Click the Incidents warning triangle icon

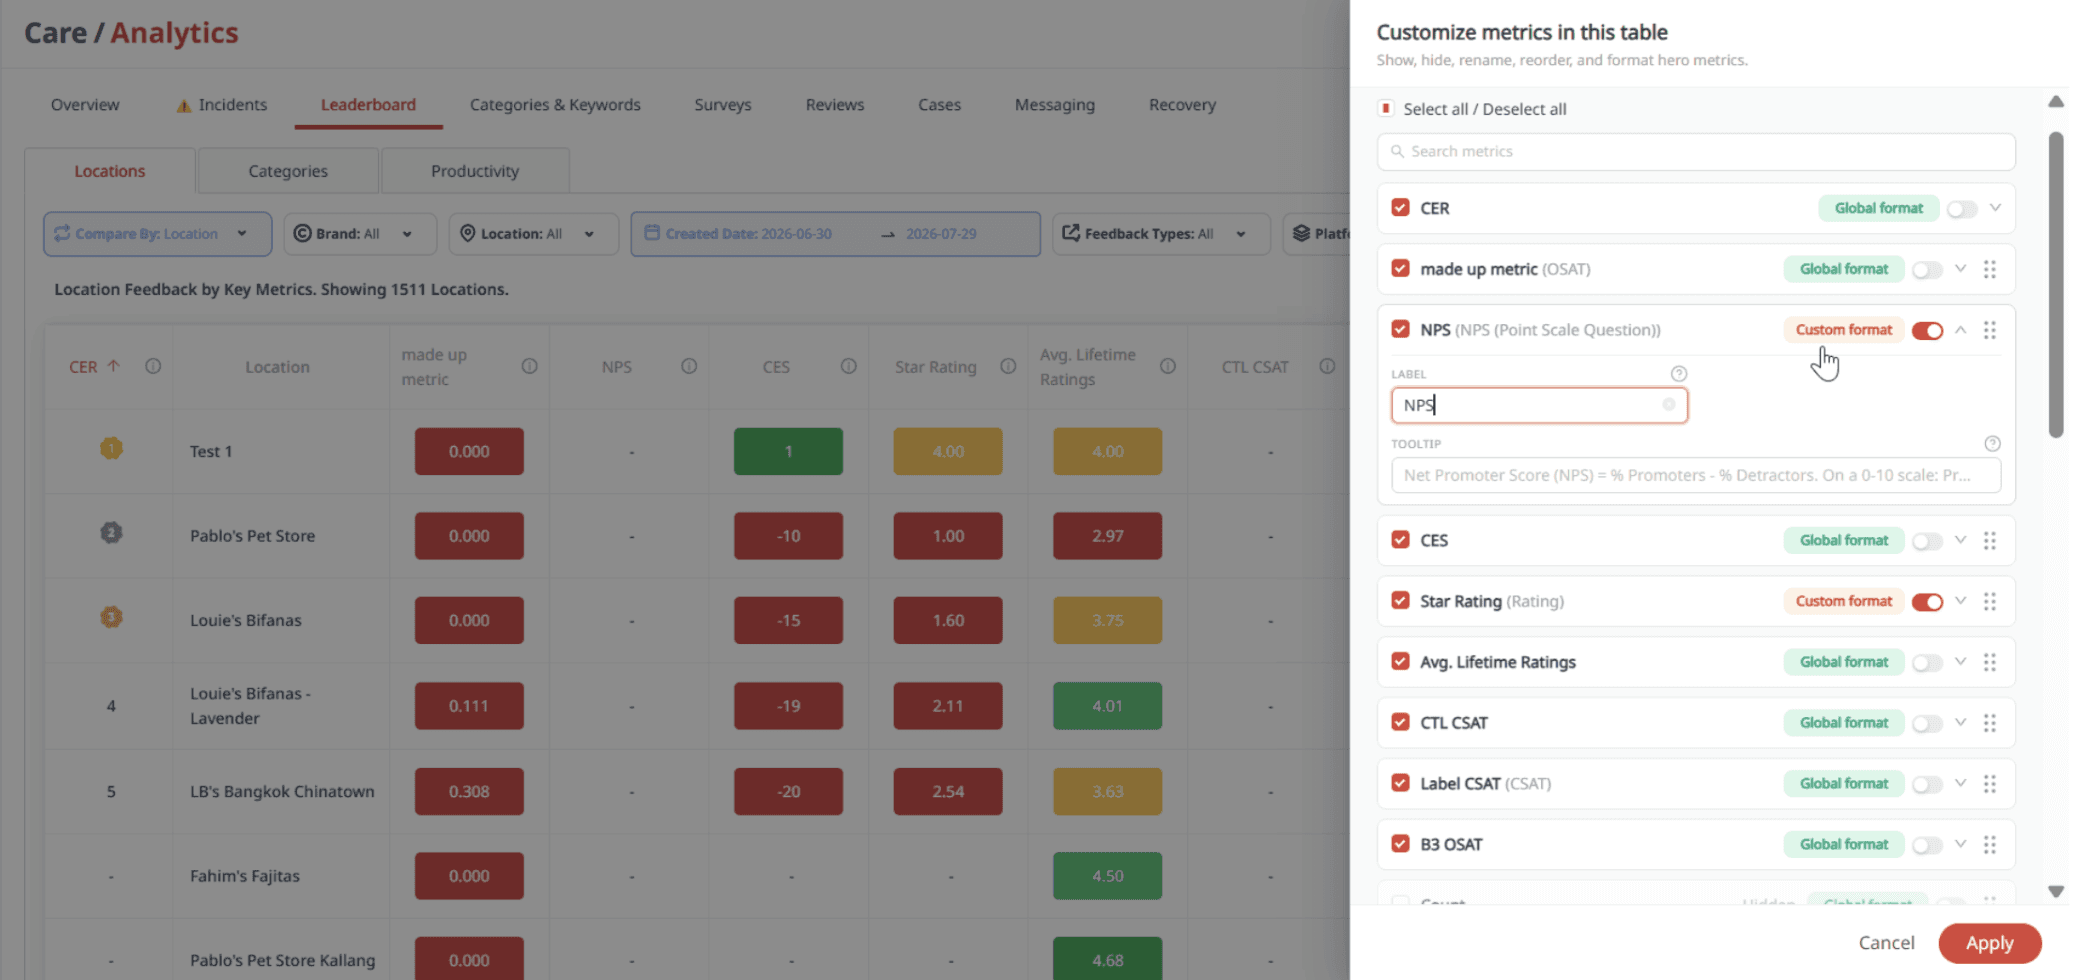tap(184, 105)
